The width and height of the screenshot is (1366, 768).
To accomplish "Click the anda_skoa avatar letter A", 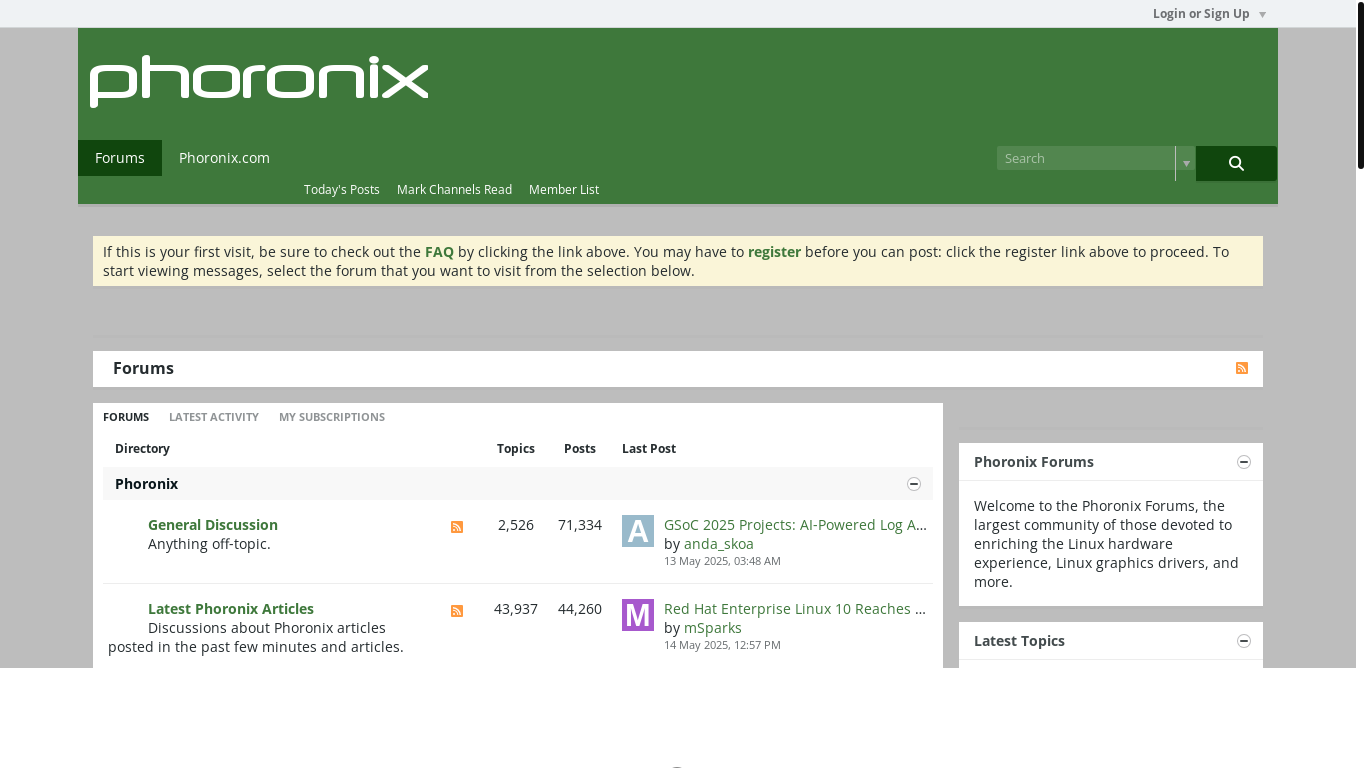I will point(638,531).
